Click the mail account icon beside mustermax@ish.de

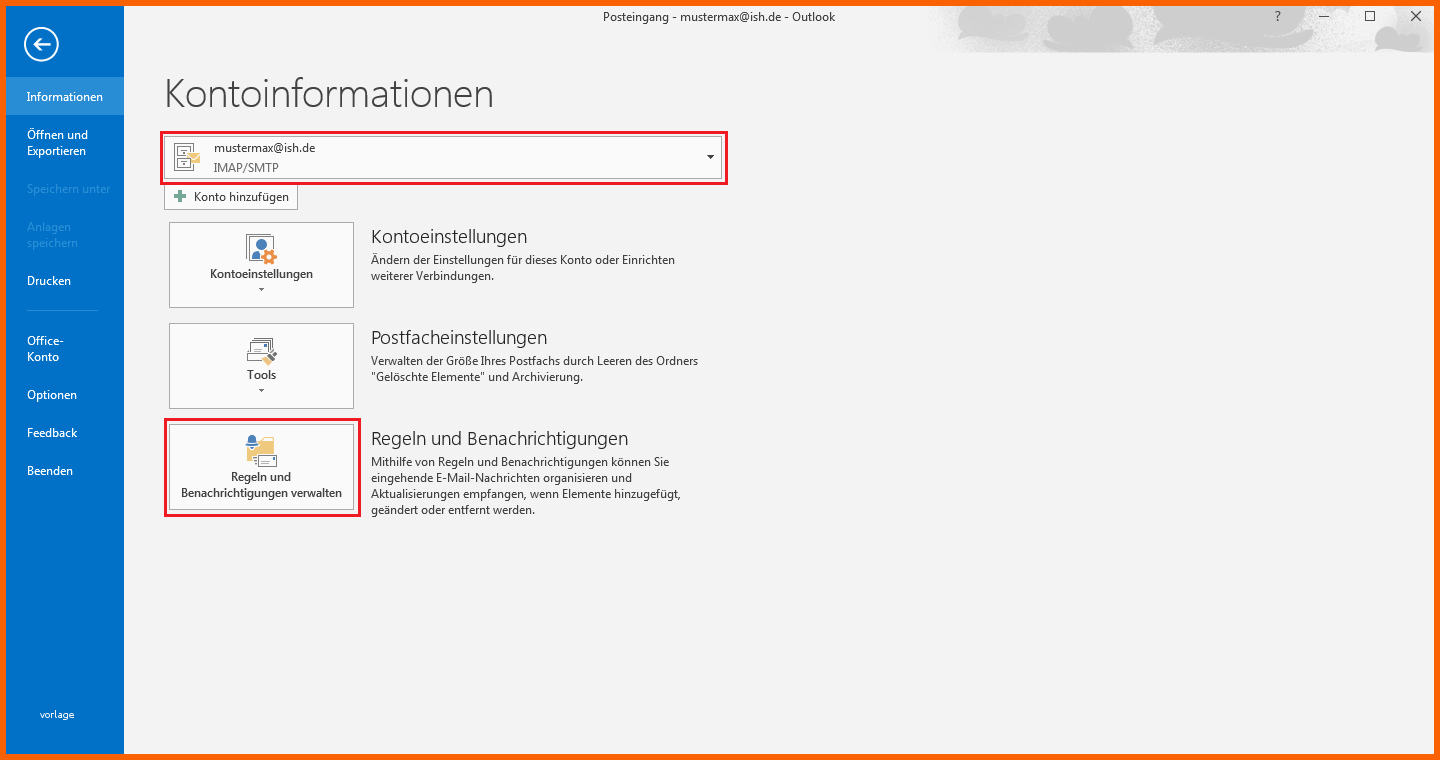coord(187,157)
